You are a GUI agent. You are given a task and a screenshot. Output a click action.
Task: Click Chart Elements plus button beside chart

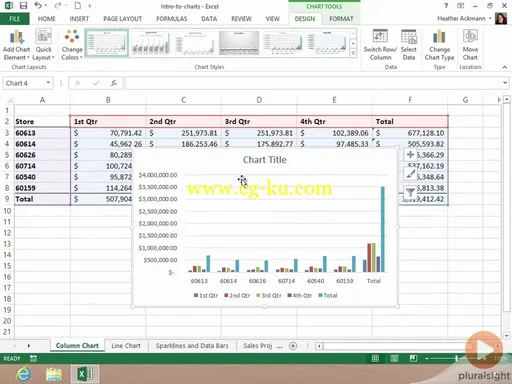410,155
